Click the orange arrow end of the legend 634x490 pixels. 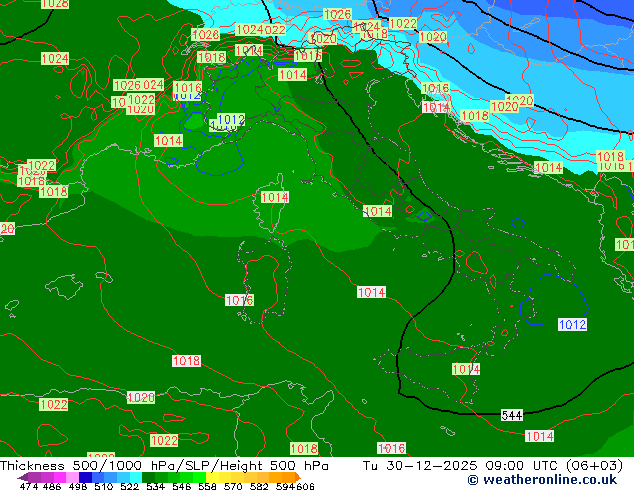[x=298, y=477]
